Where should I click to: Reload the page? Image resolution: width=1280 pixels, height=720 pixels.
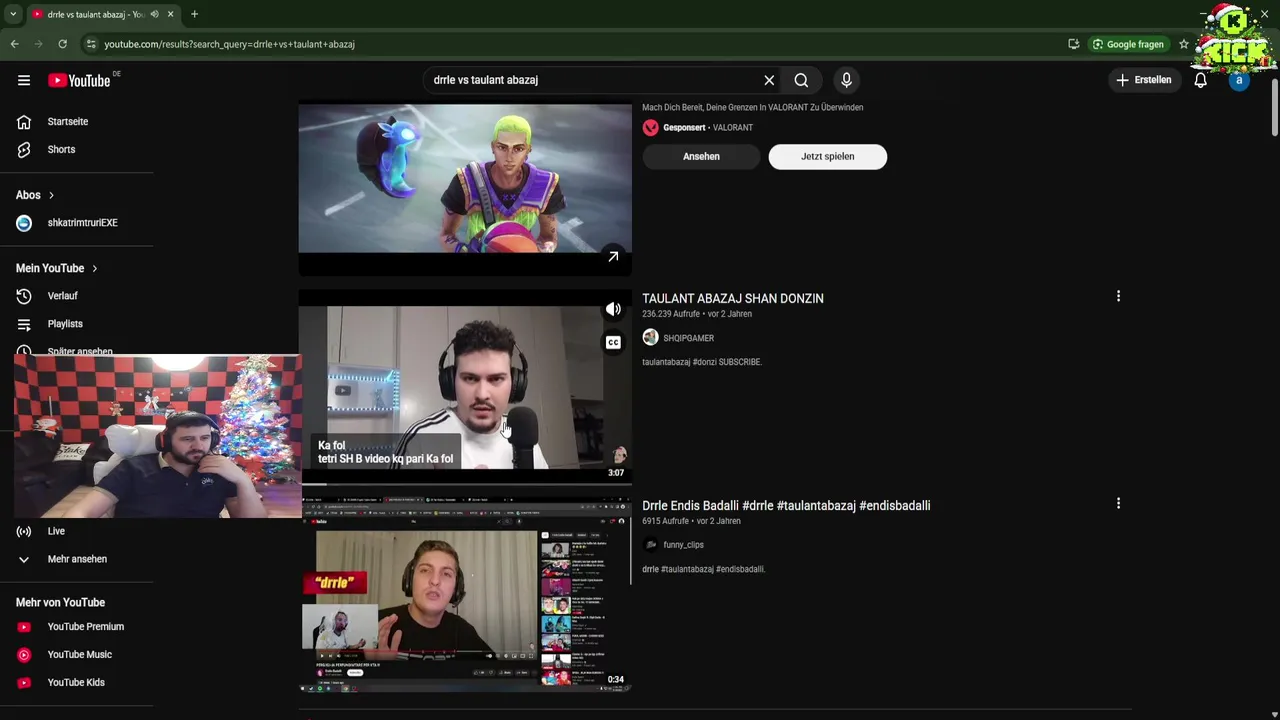point(62,44)
